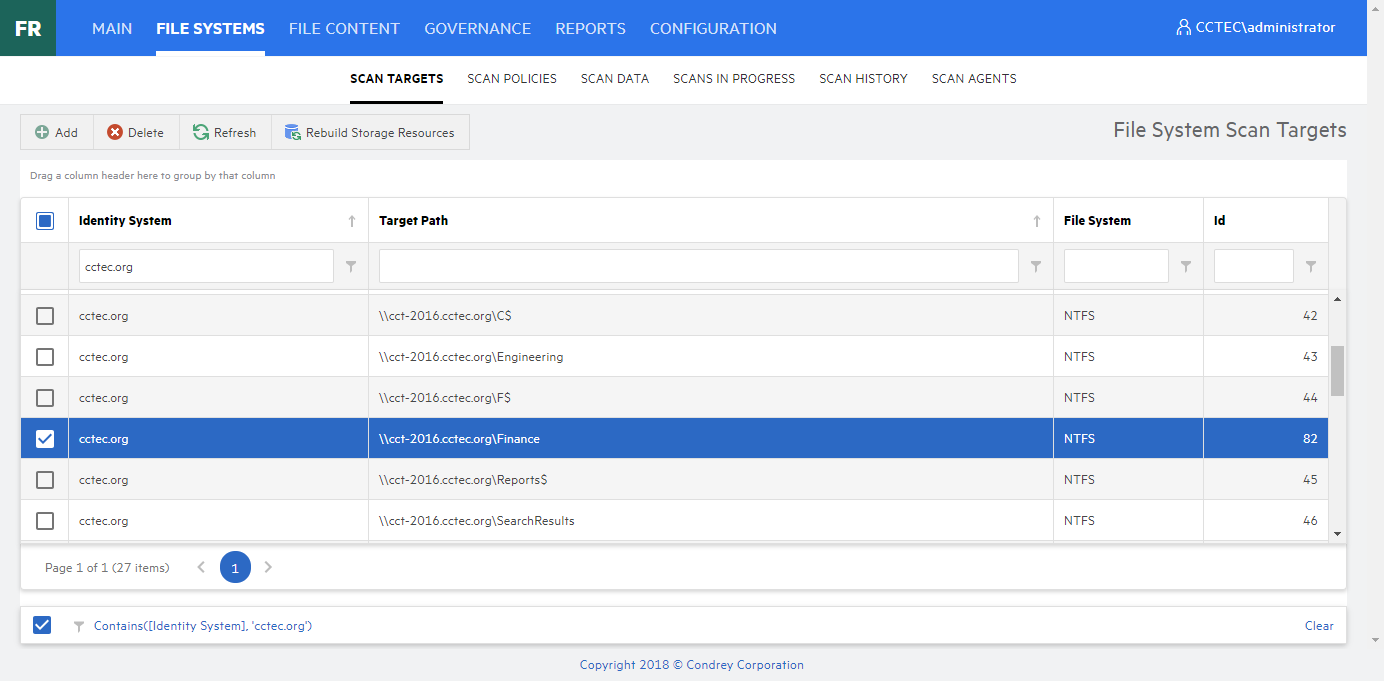Switch to the Scan Policies tab
Screen dimensions: 1384x681
(512, 78)
